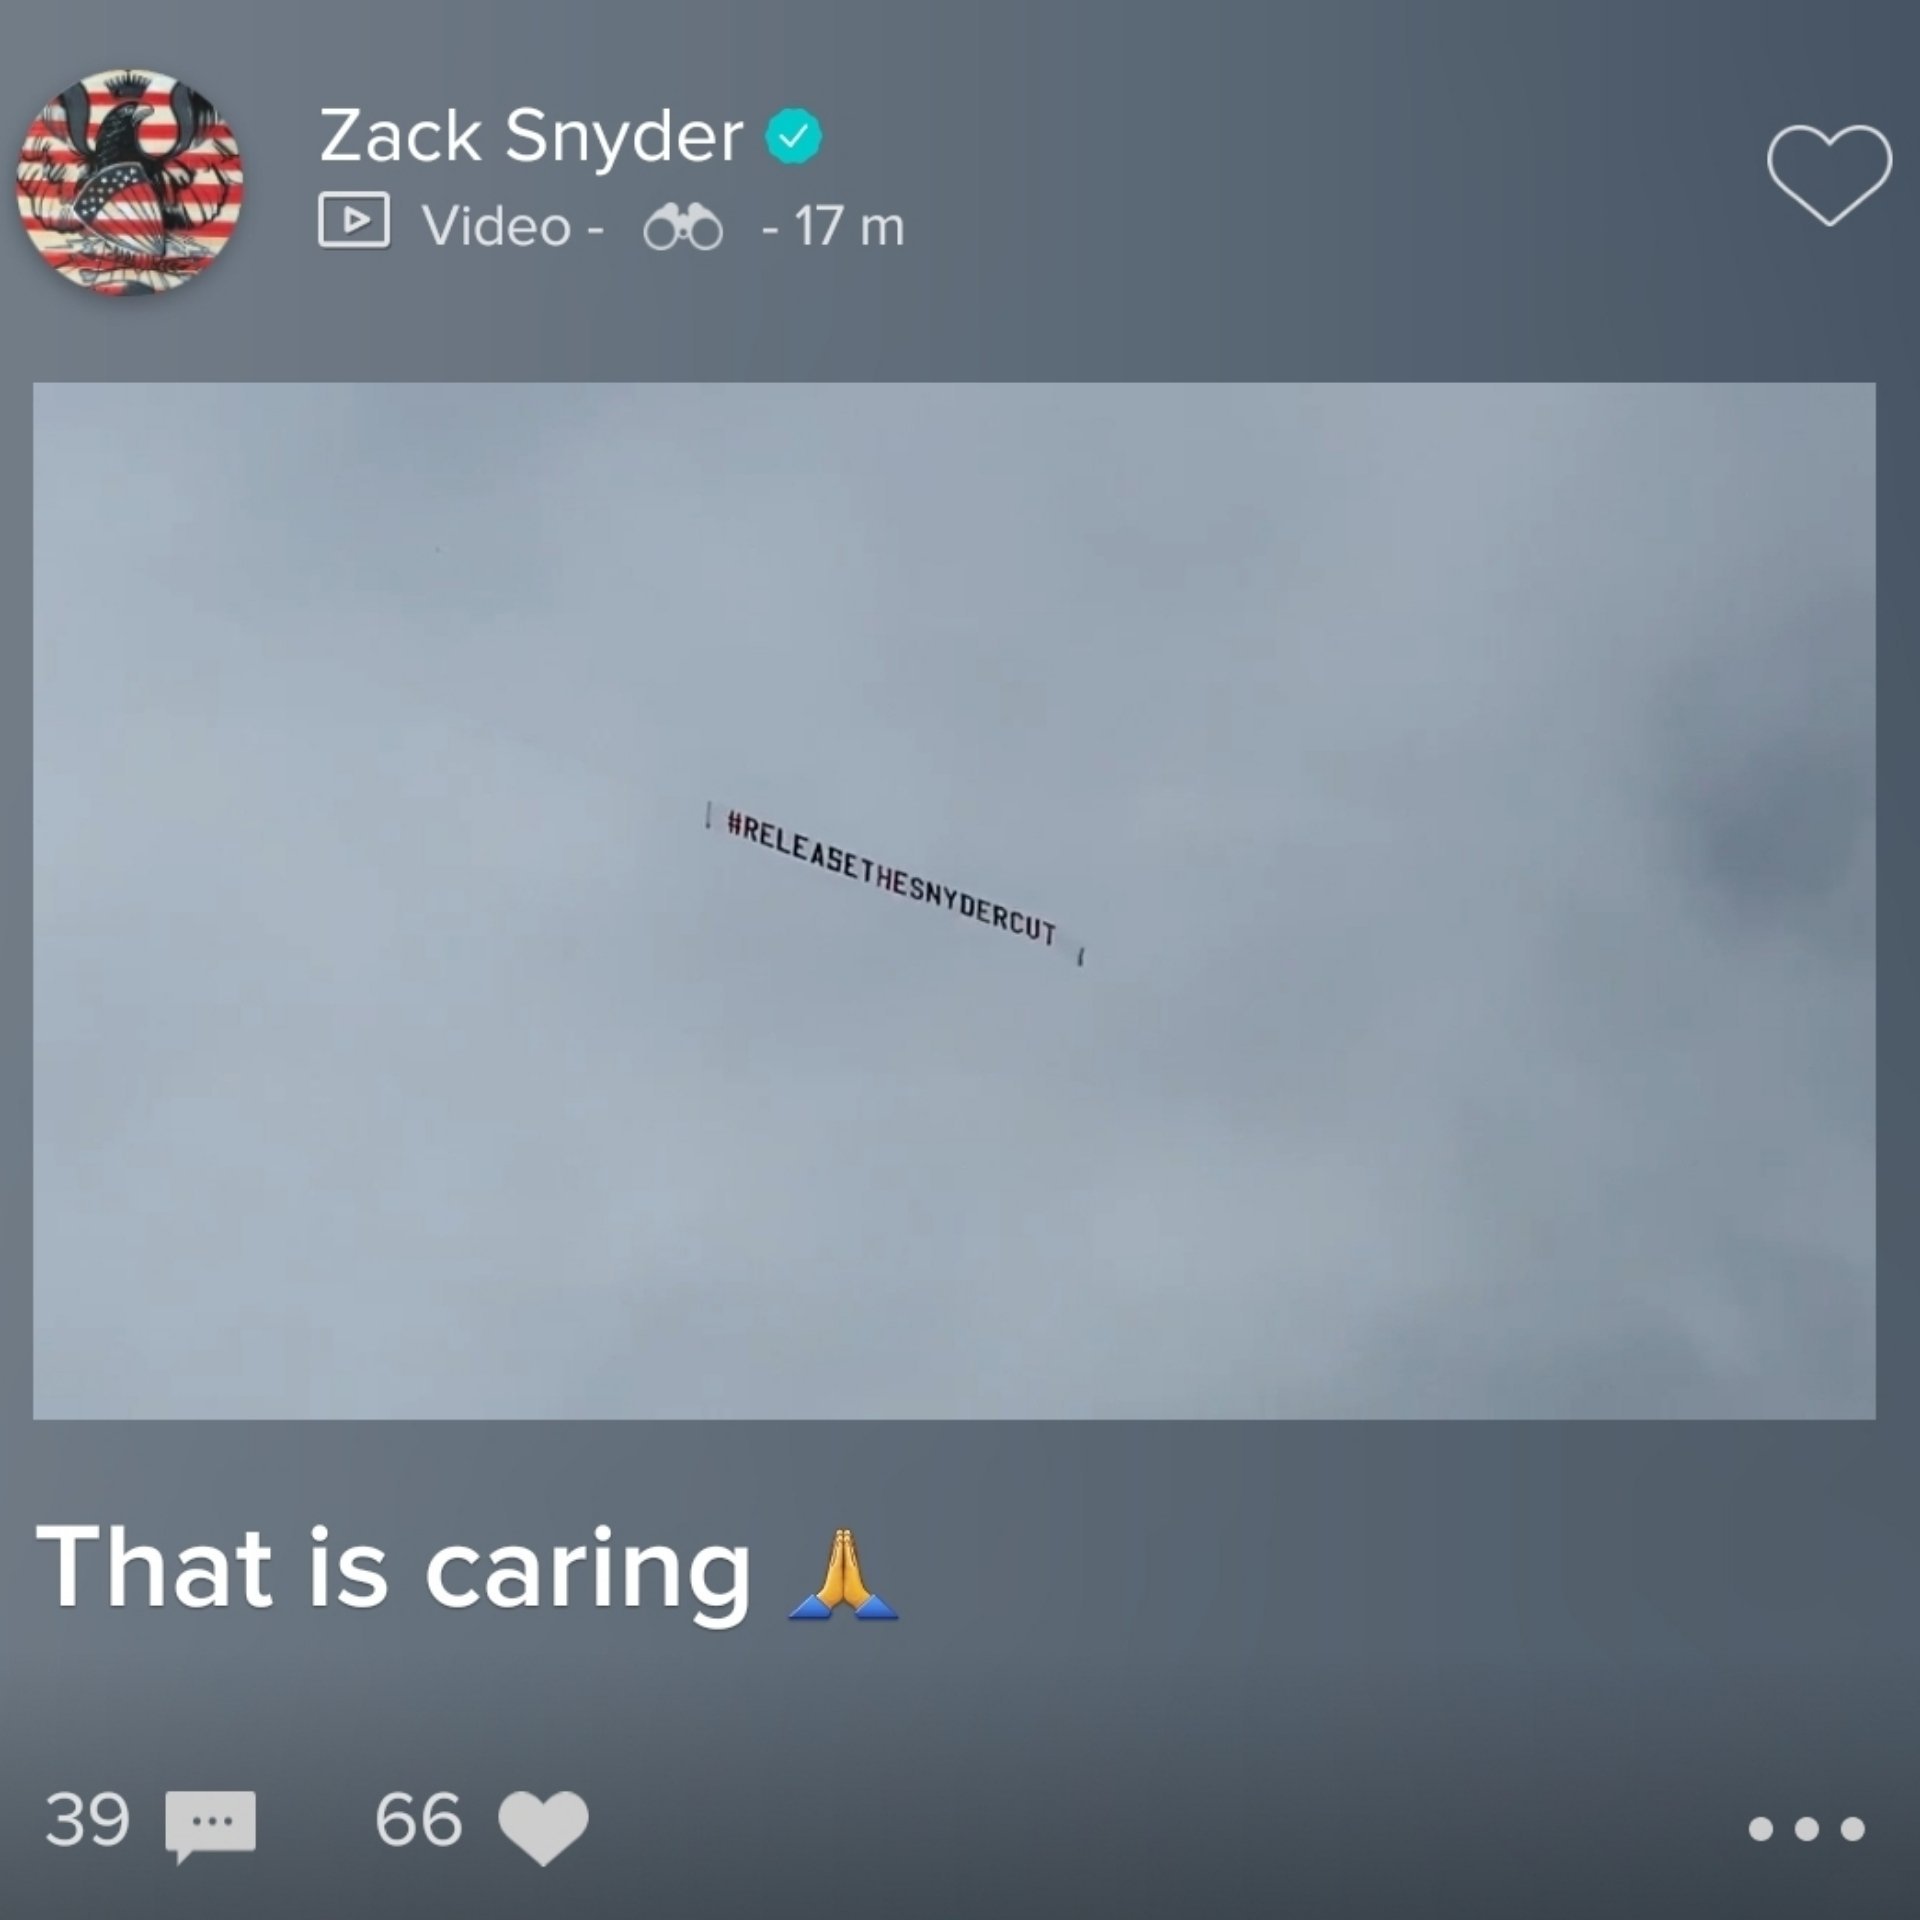Tap the binoculars audience icon
Screen dimensions: 1920x1920
683,228
